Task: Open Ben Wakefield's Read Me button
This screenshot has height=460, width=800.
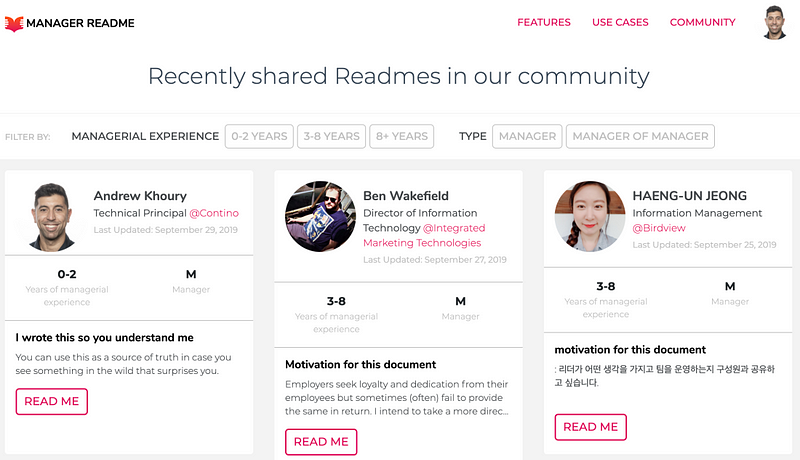Action: pyautogui.click(x=321, y=442)
